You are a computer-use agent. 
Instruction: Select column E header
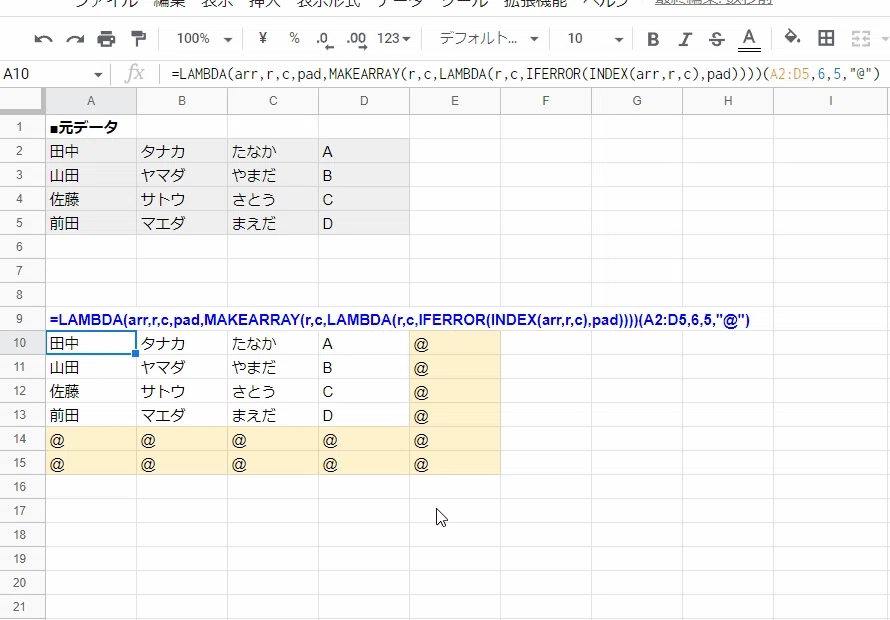(x=455, y=101)
